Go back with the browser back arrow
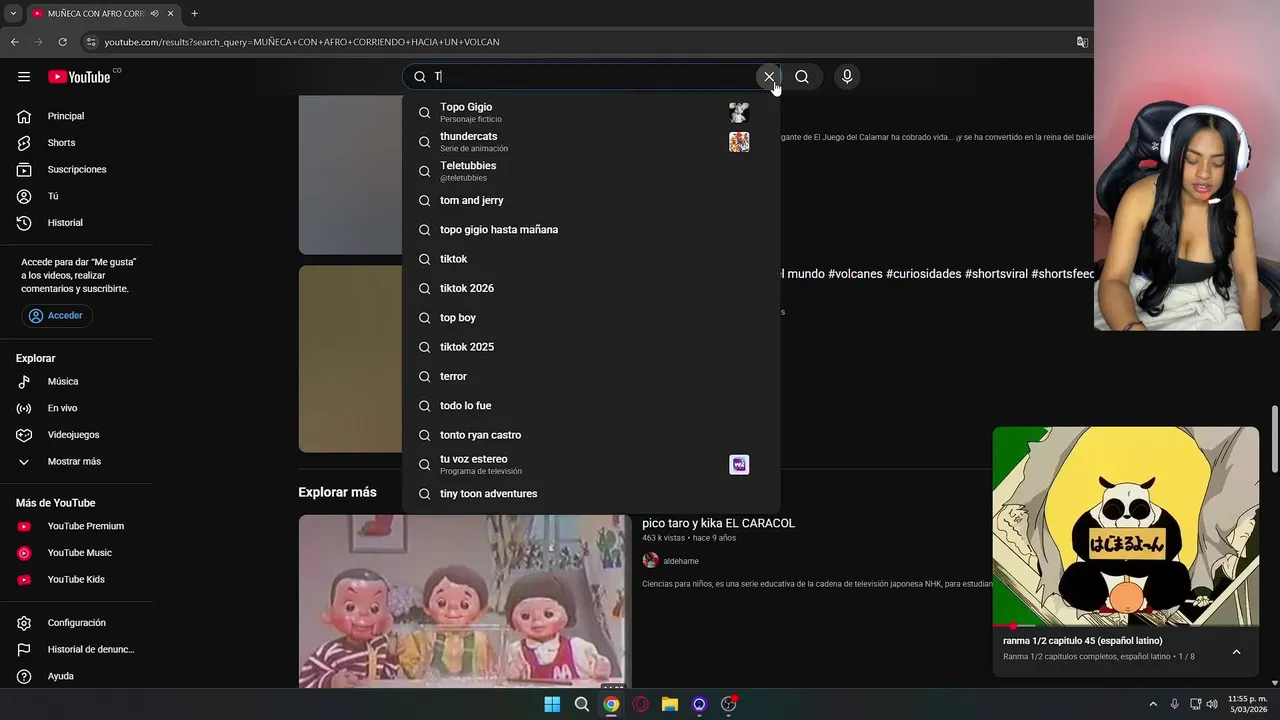 tap(14, 42)
